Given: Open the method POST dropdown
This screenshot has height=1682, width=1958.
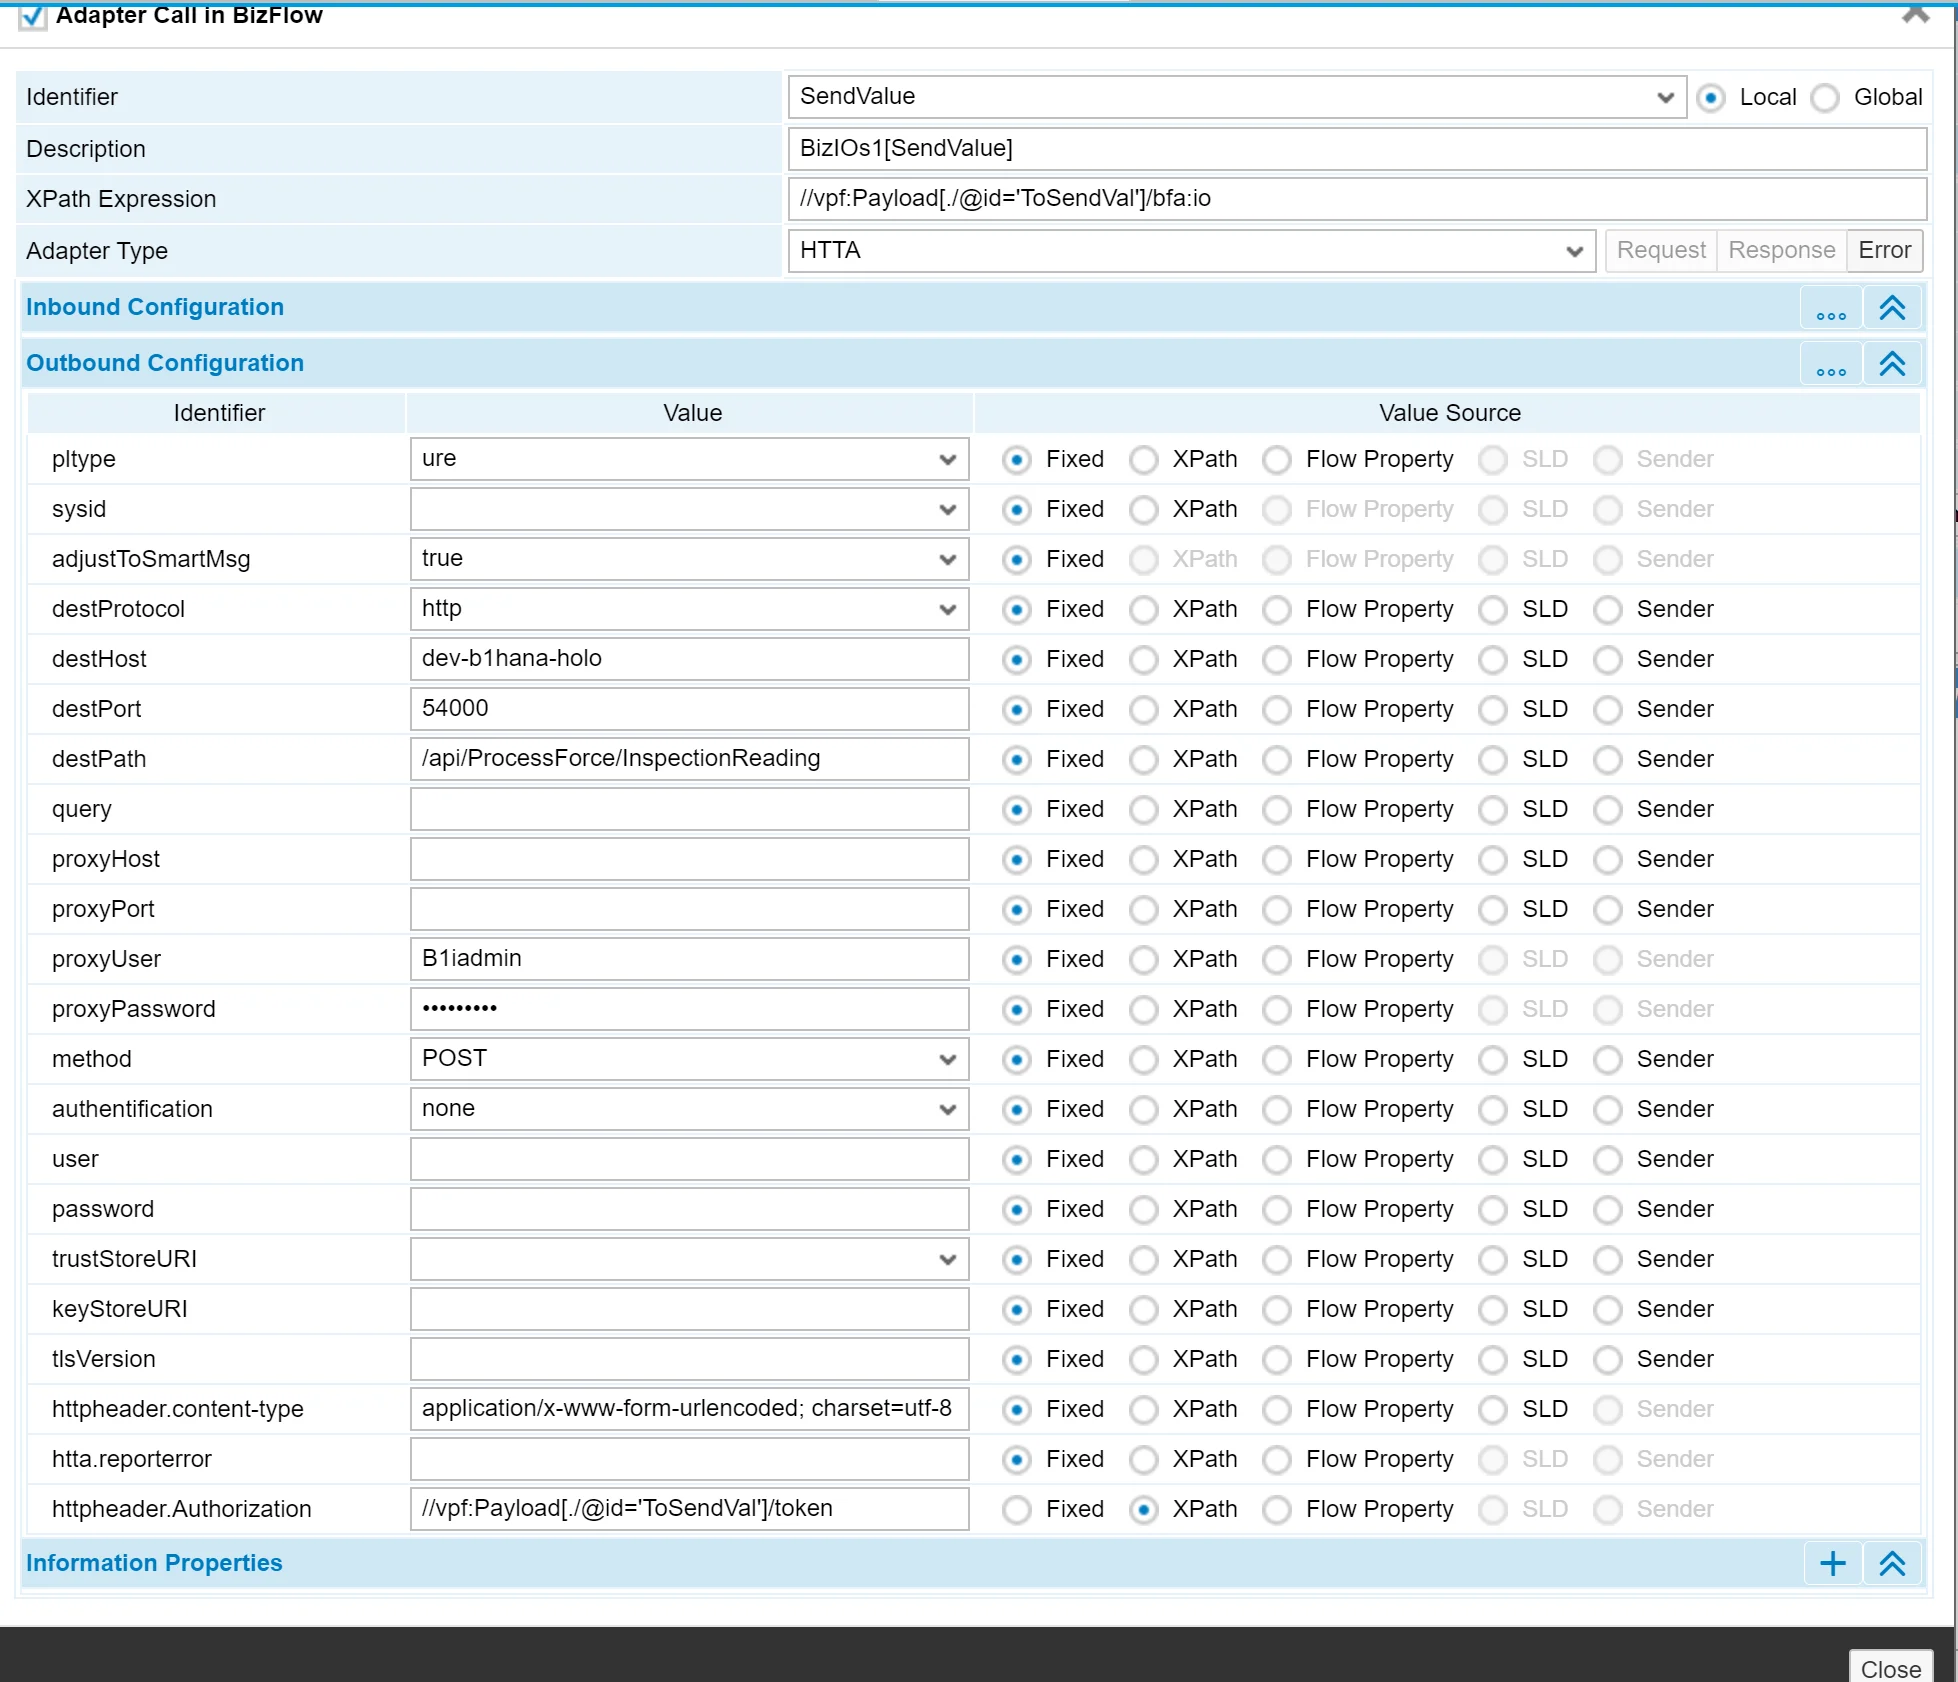Looking at the screenshot, I should click(x=688, y=1059).
